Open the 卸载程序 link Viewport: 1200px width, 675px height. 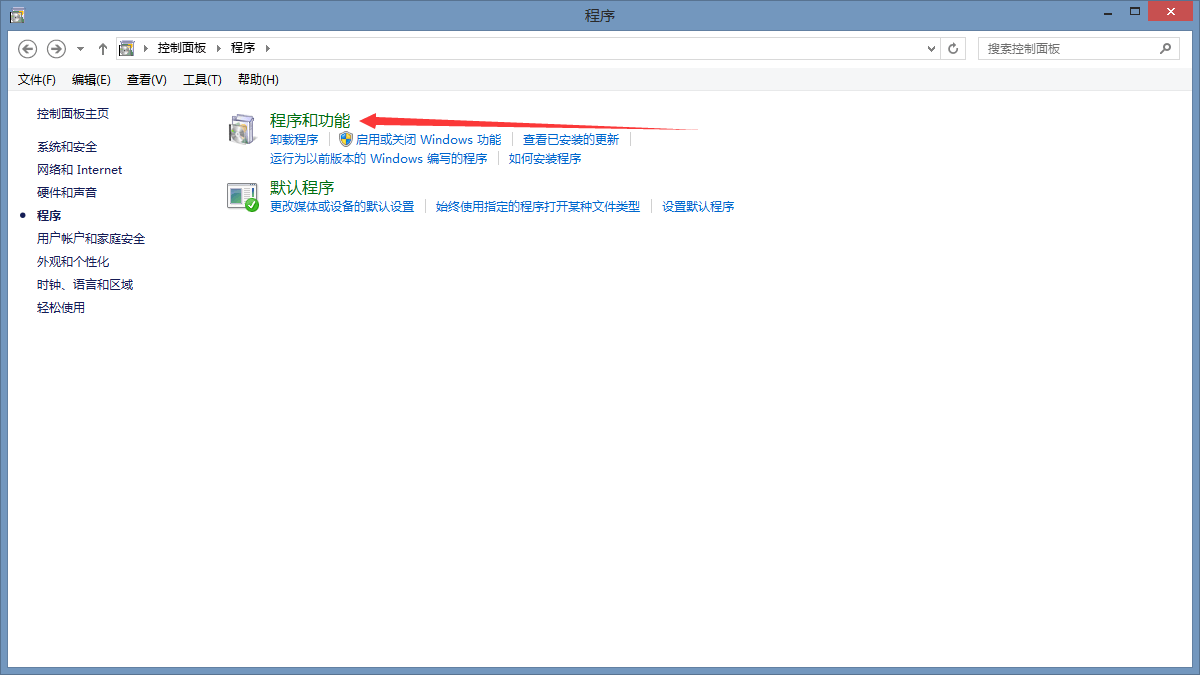[294, 140]
